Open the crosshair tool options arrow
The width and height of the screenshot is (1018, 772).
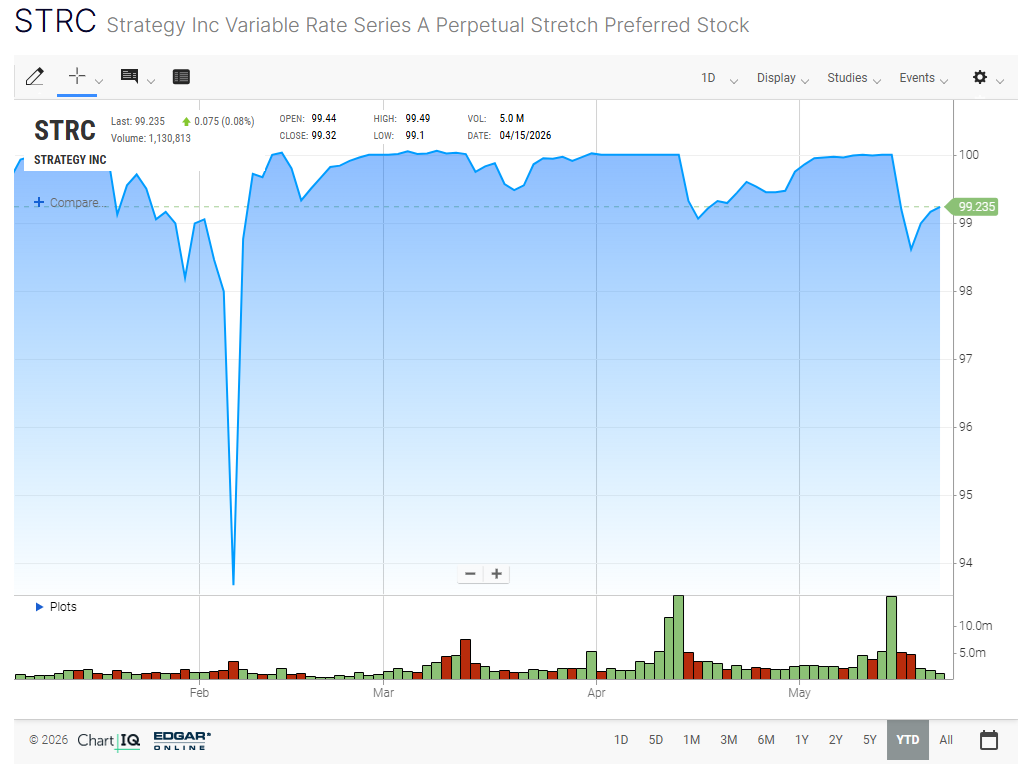(99, 81)
